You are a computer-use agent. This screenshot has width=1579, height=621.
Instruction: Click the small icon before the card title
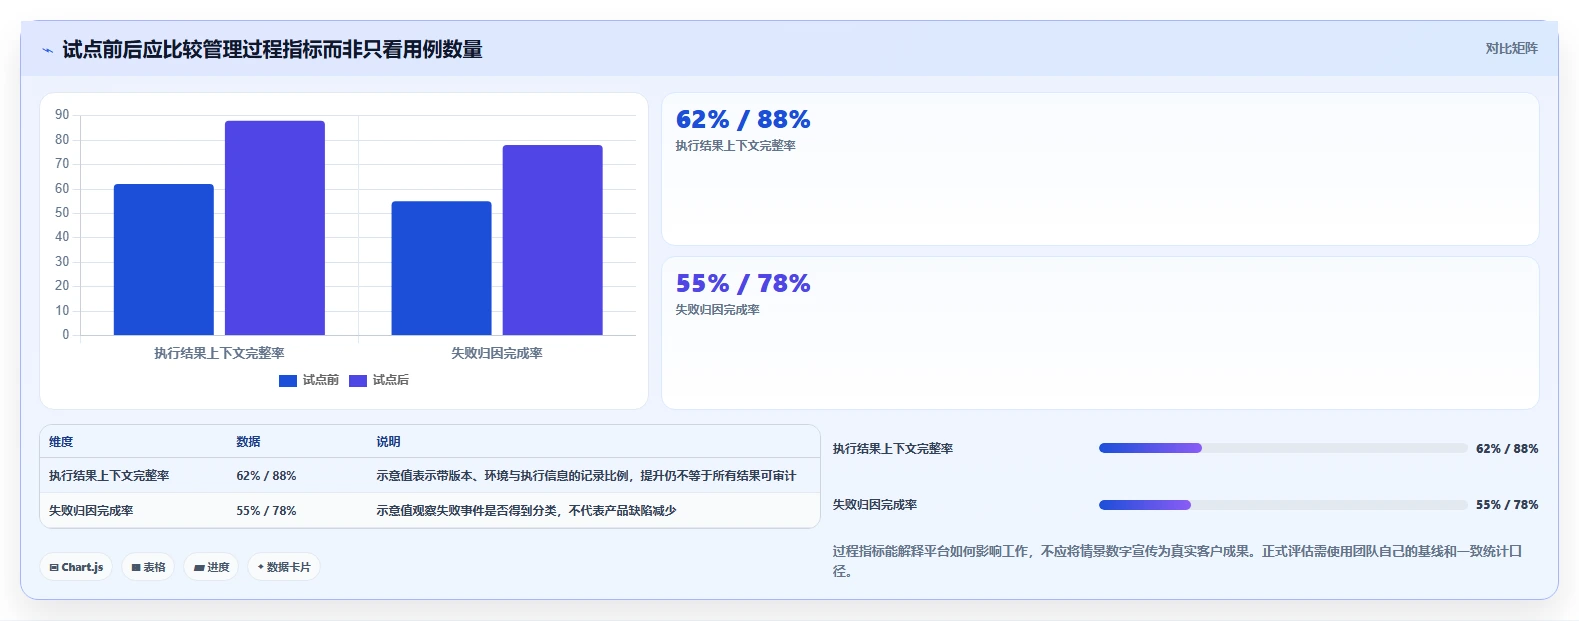pos(47,50)
